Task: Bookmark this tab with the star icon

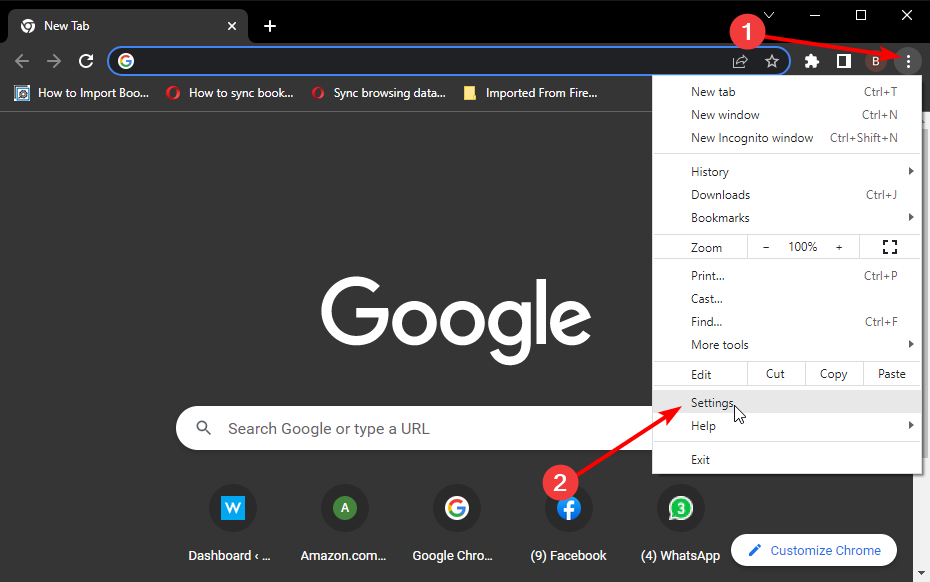Action: (772, 61)
